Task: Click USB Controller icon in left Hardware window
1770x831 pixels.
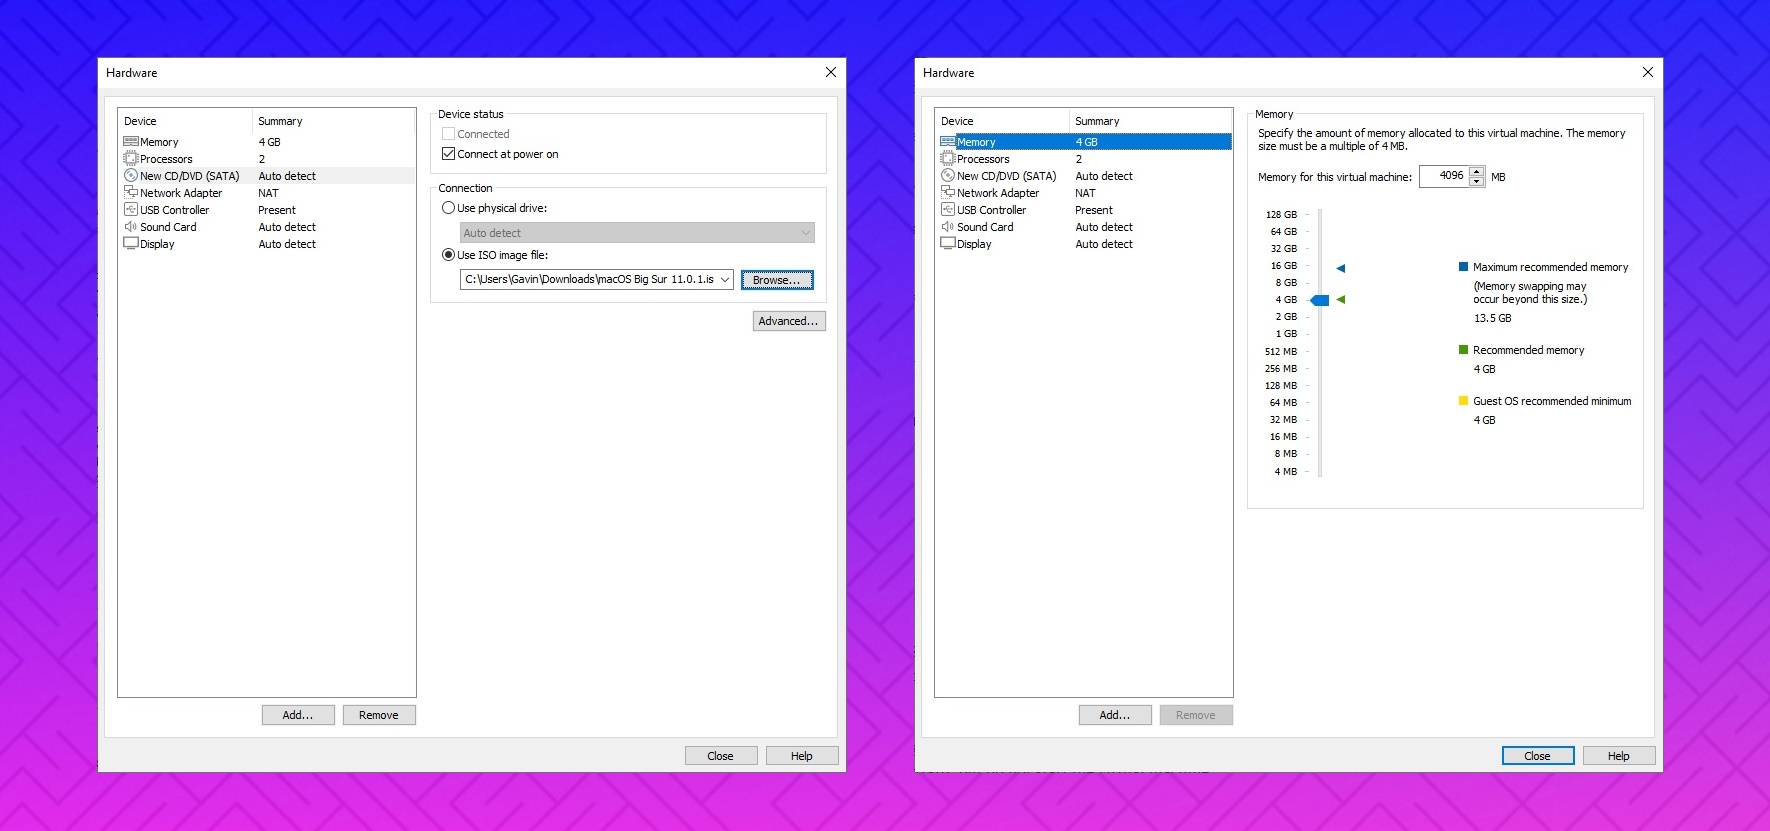Action: 130,209
